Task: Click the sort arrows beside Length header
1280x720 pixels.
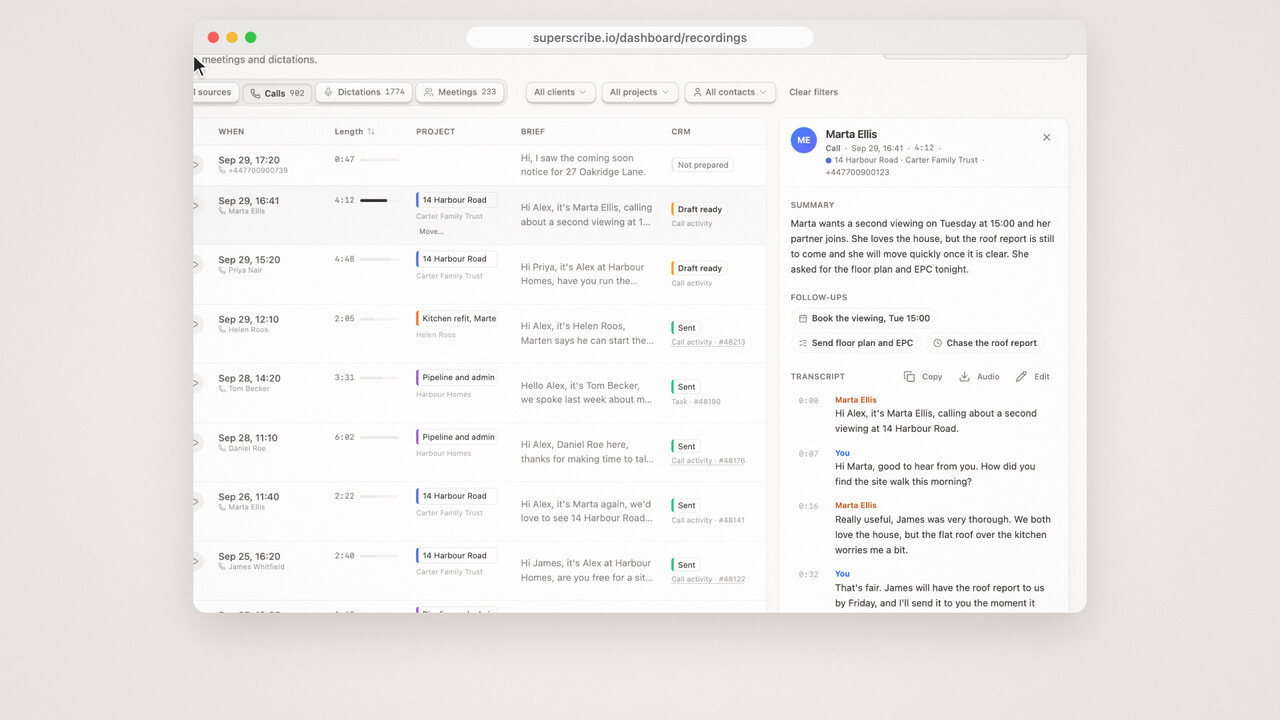Action: (371, 132)
